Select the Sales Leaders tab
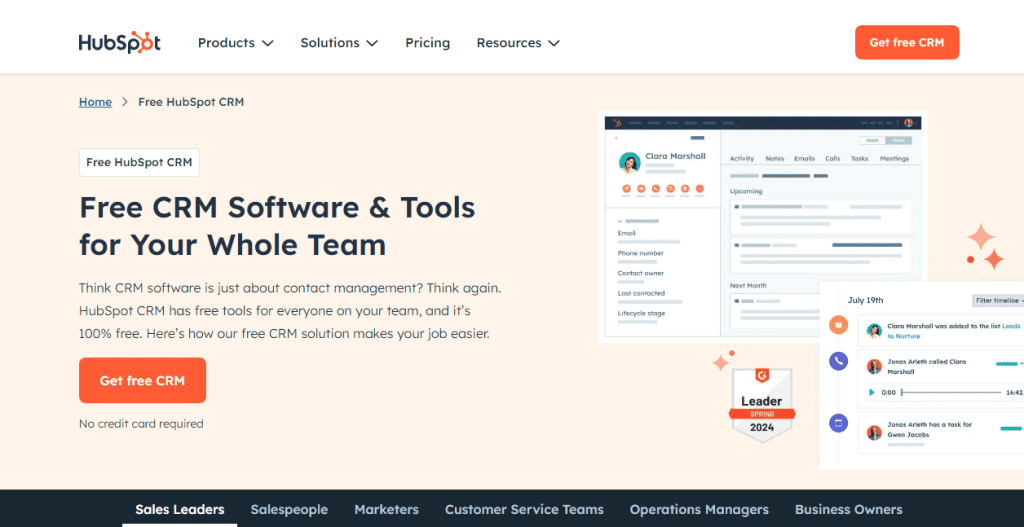 (x=180, y=509)
